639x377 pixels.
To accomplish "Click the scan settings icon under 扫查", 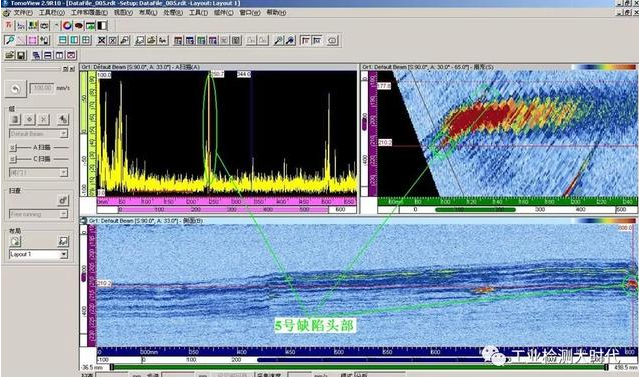I will pos(63,200).
